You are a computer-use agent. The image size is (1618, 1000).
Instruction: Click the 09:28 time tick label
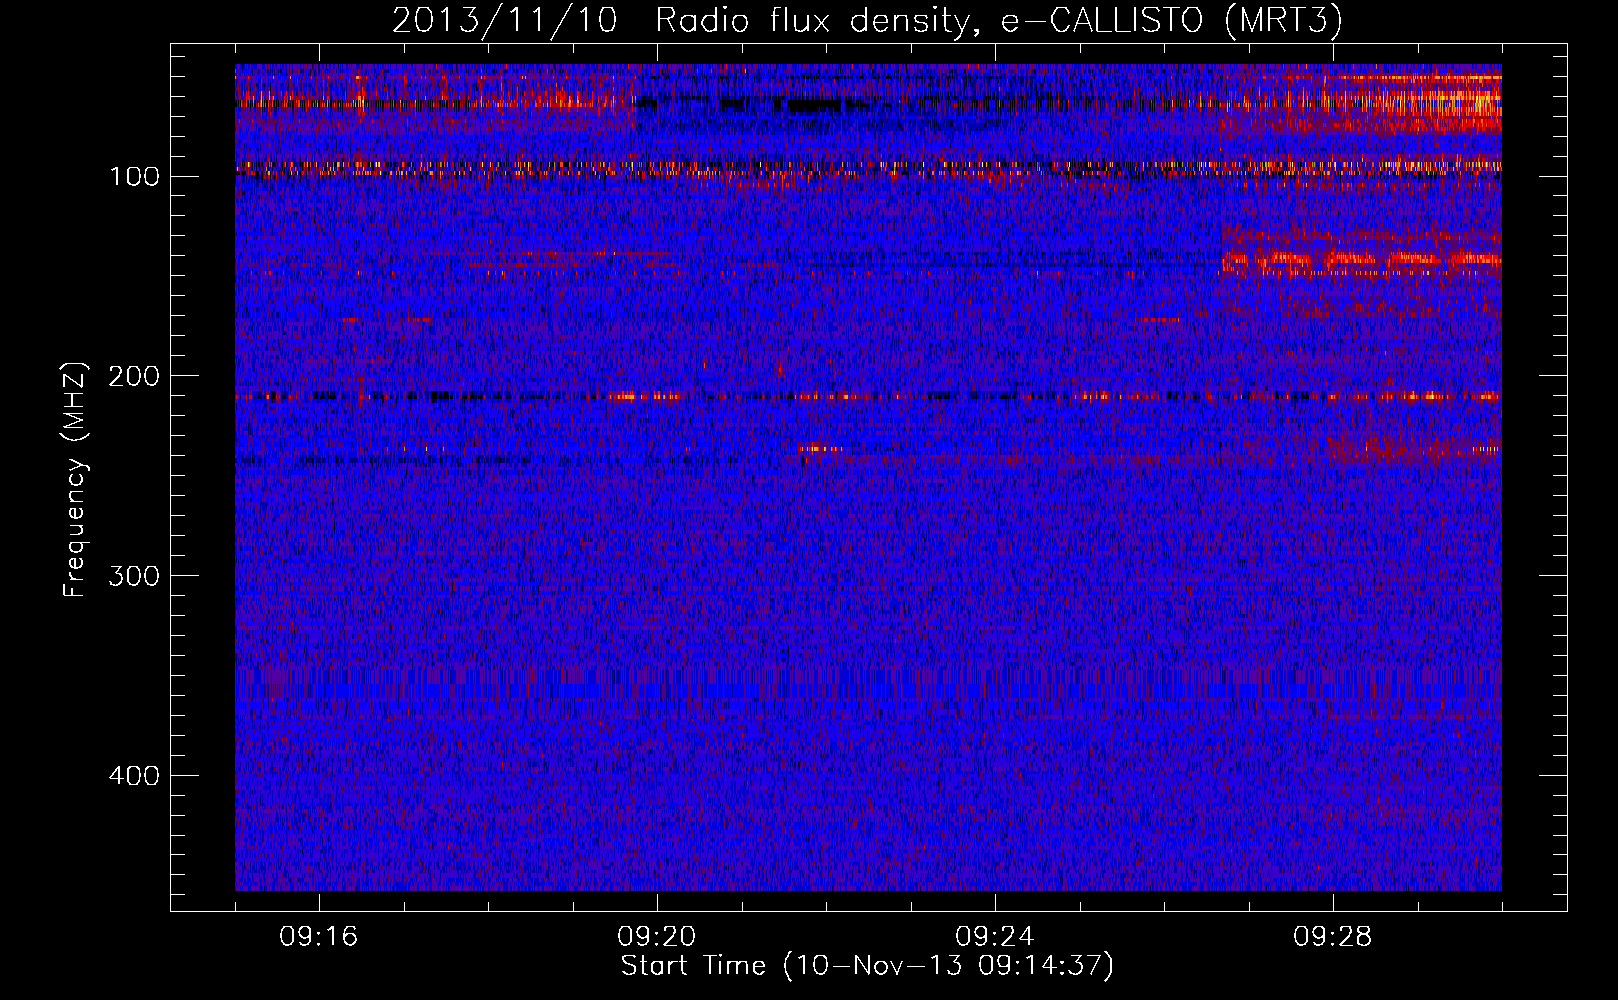click(x=1333, y=937)
